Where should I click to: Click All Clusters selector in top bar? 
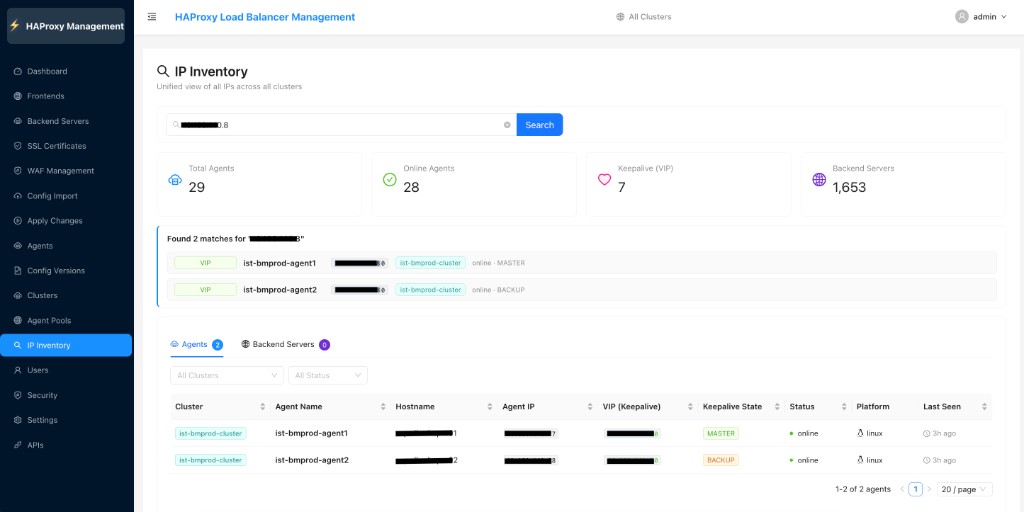pyautogui.click(x=644, y=17)
